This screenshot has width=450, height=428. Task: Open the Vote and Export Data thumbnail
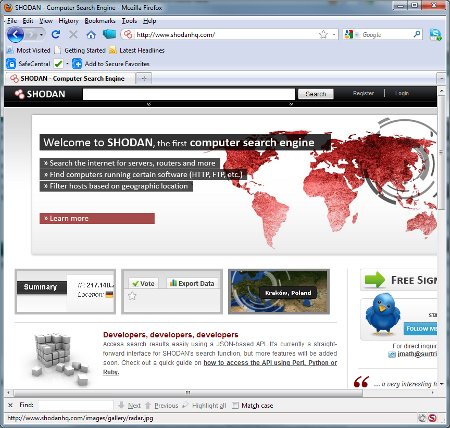(172, 292)
